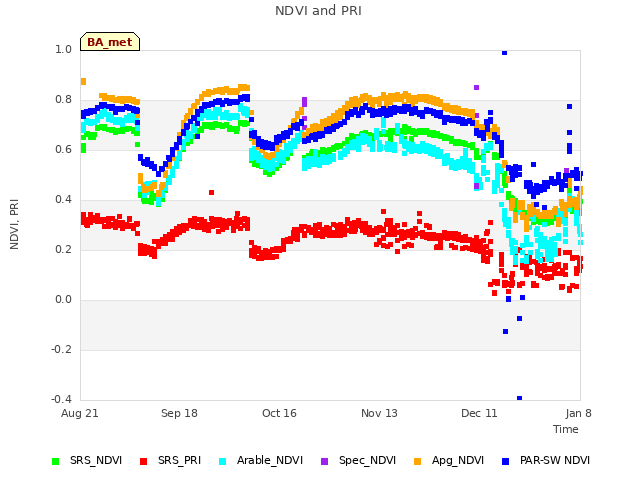Select the Jan 8 x-axis tick label
This screenshot has width=640, height=480.
578,413
